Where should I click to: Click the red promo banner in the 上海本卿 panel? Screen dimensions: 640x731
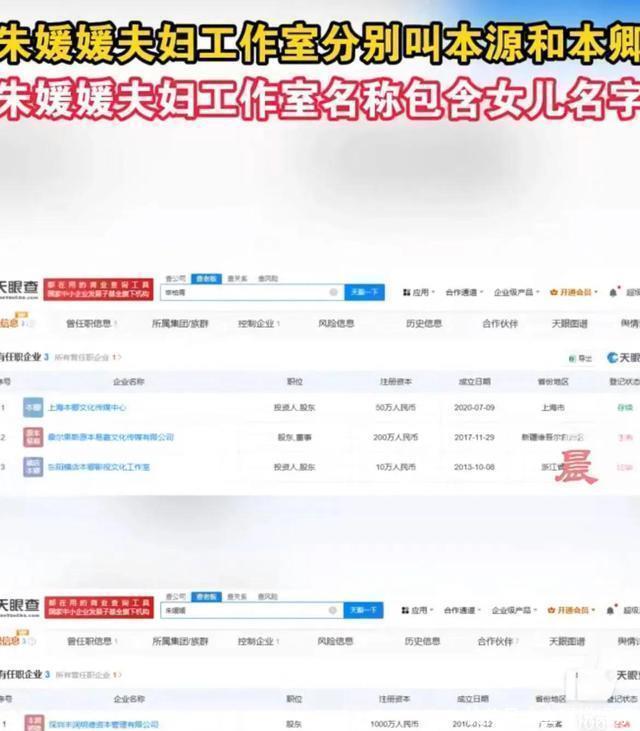pyautogui.click(x=98, y=290)
